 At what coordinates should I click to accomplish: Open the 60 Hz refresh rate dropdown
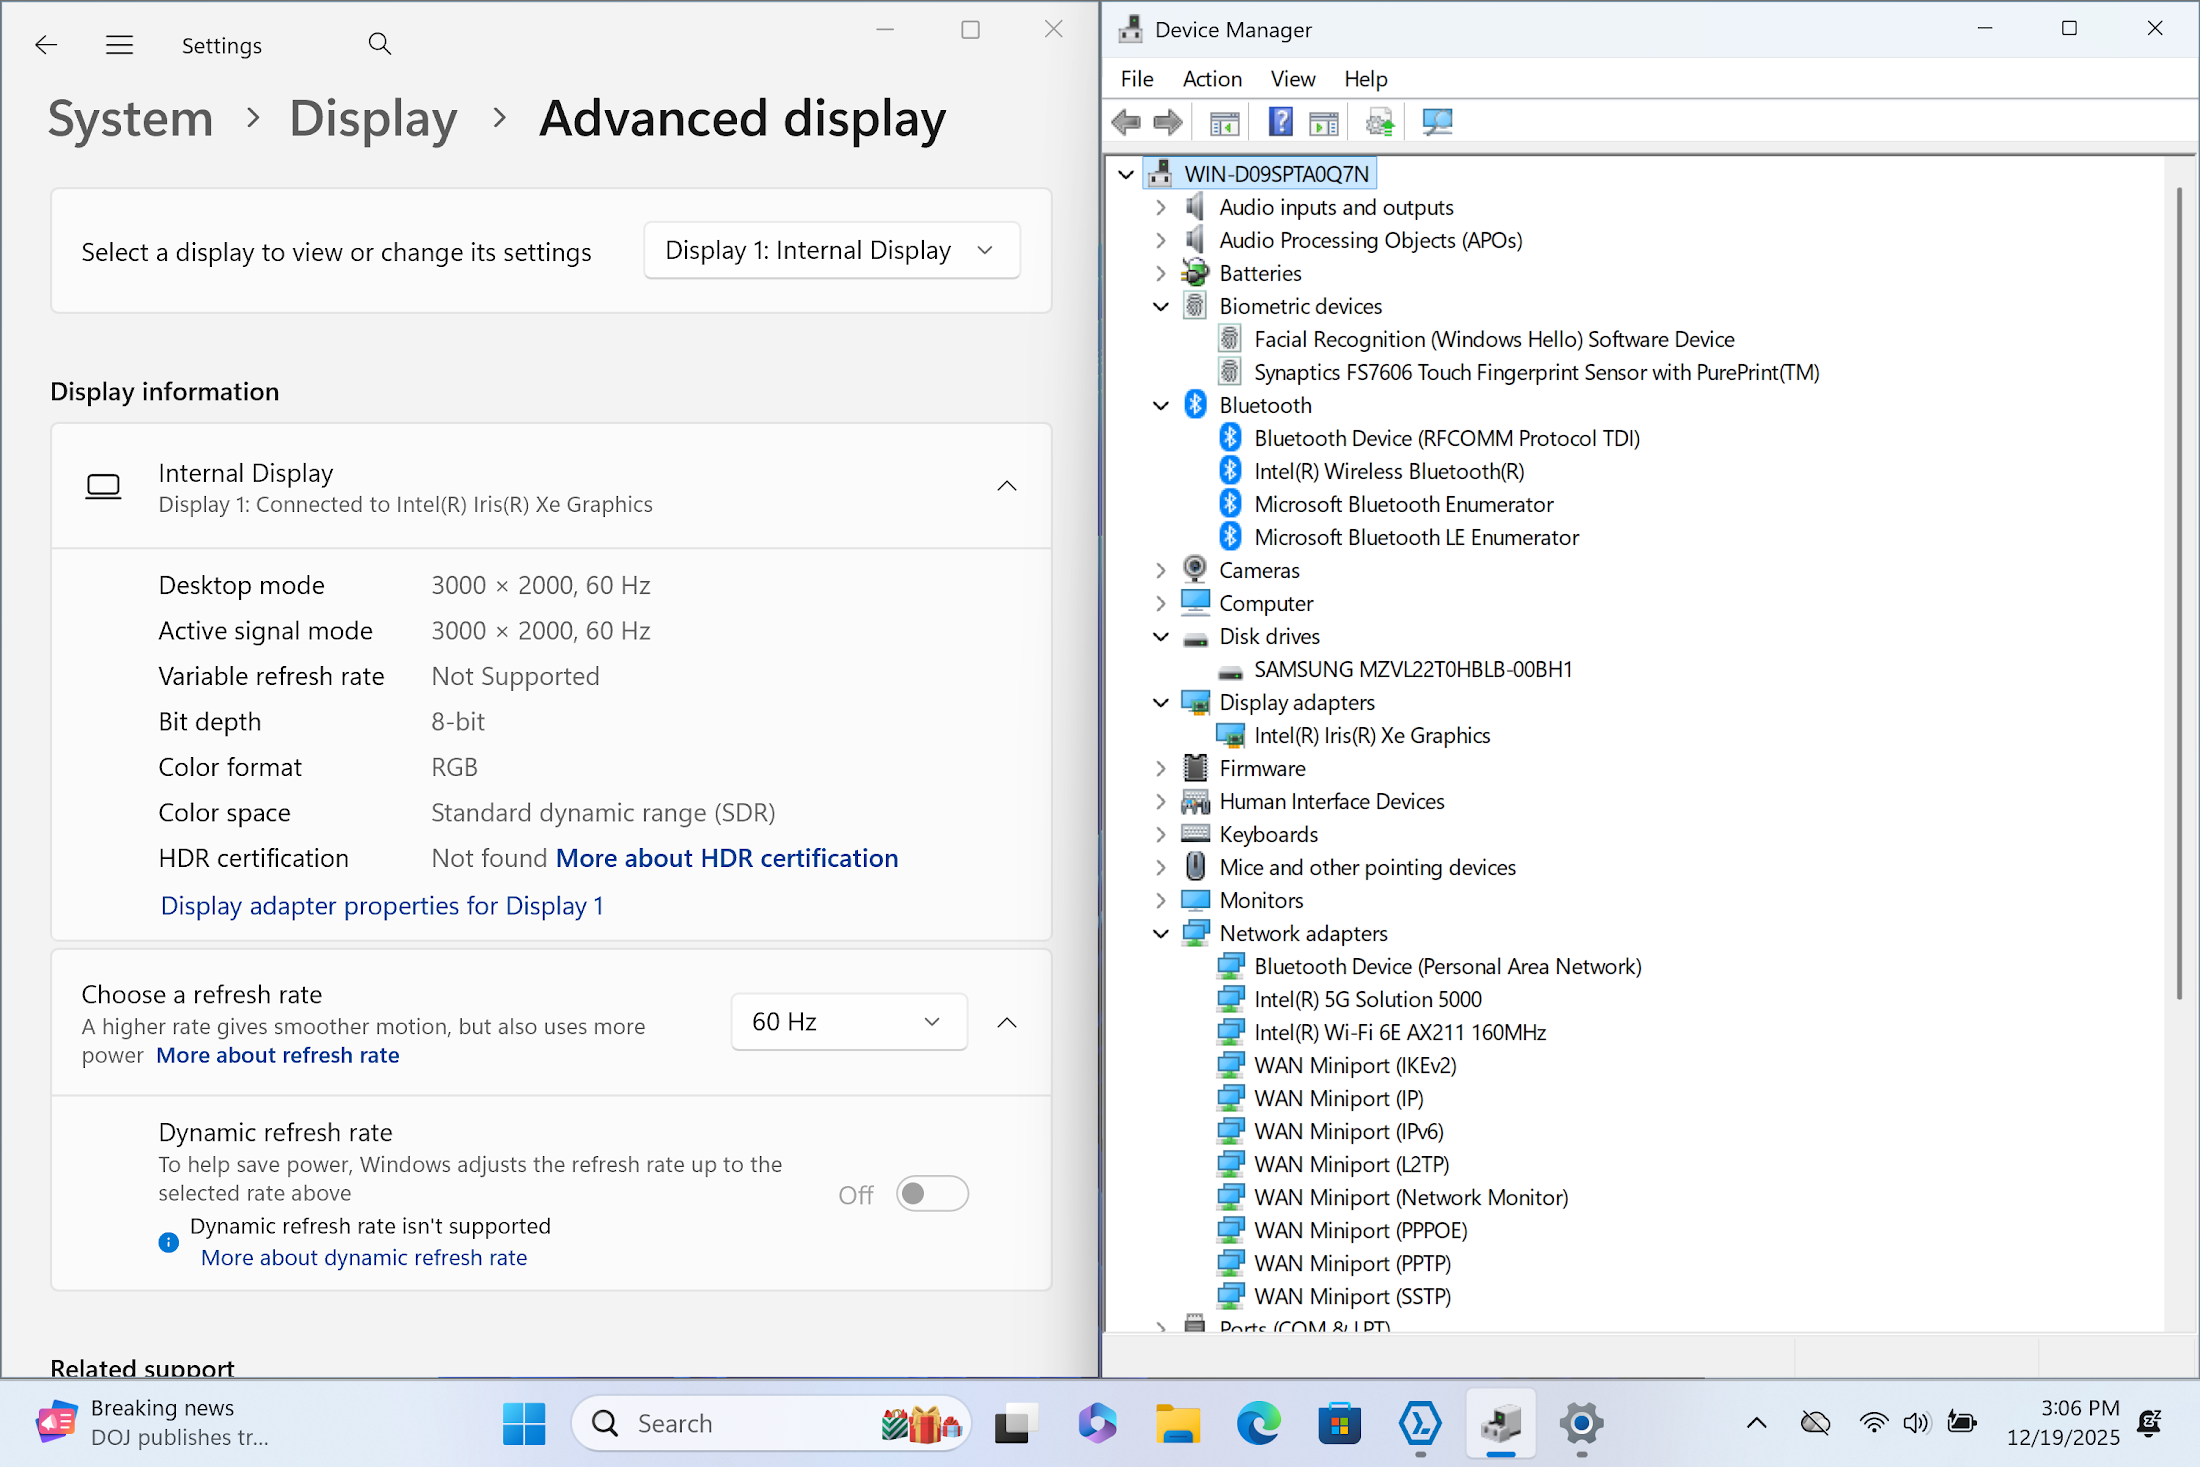848,1022
